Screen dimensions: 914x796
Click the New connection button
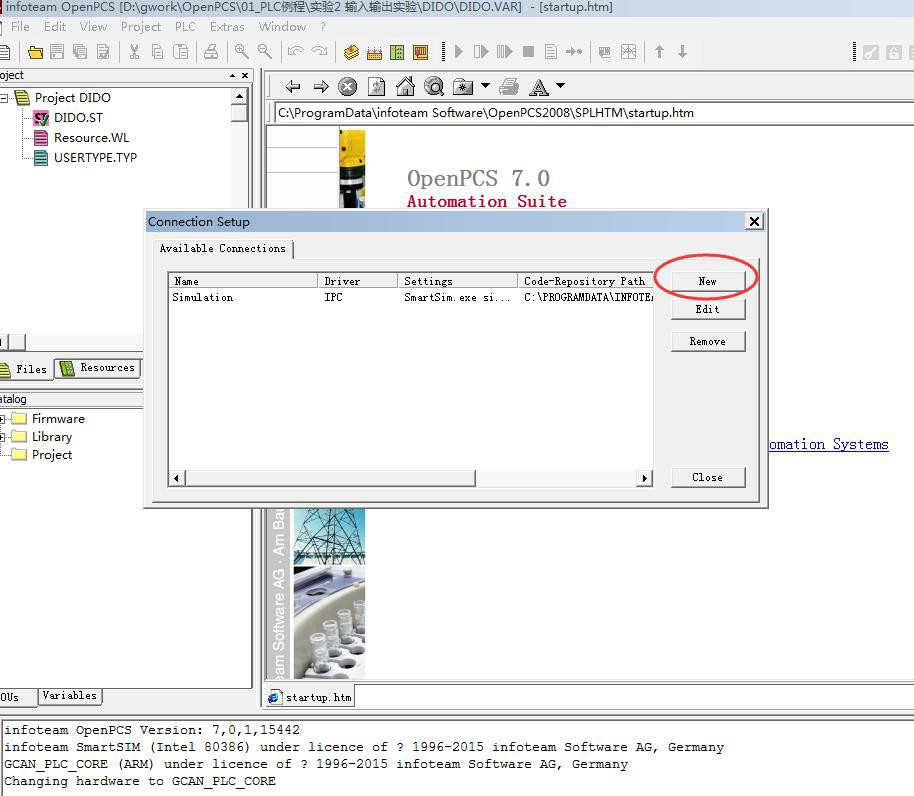point(707,281)
